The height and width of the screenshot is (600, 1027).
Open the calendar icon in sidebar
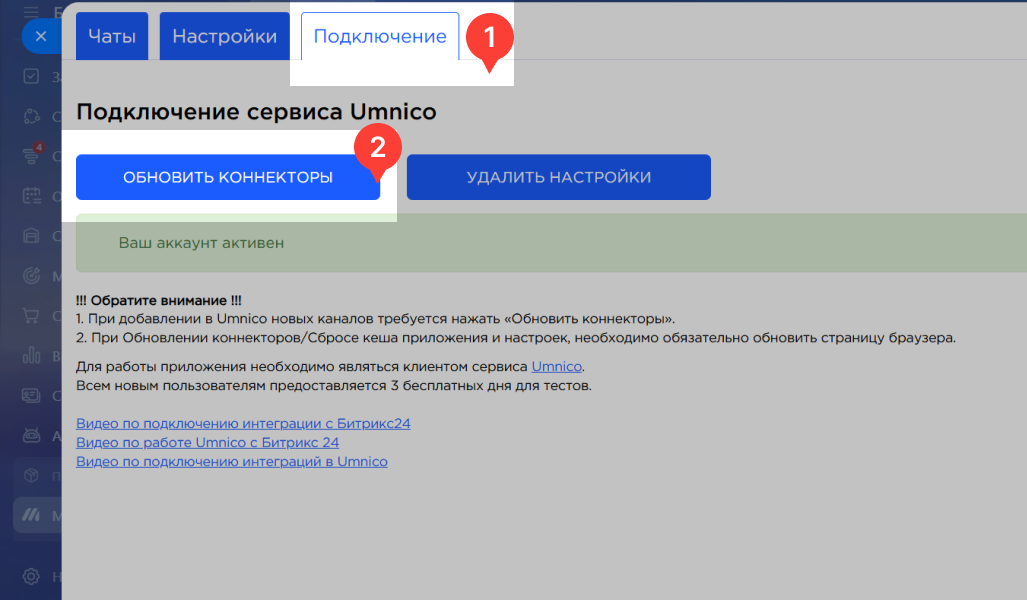tap(32, 196)
